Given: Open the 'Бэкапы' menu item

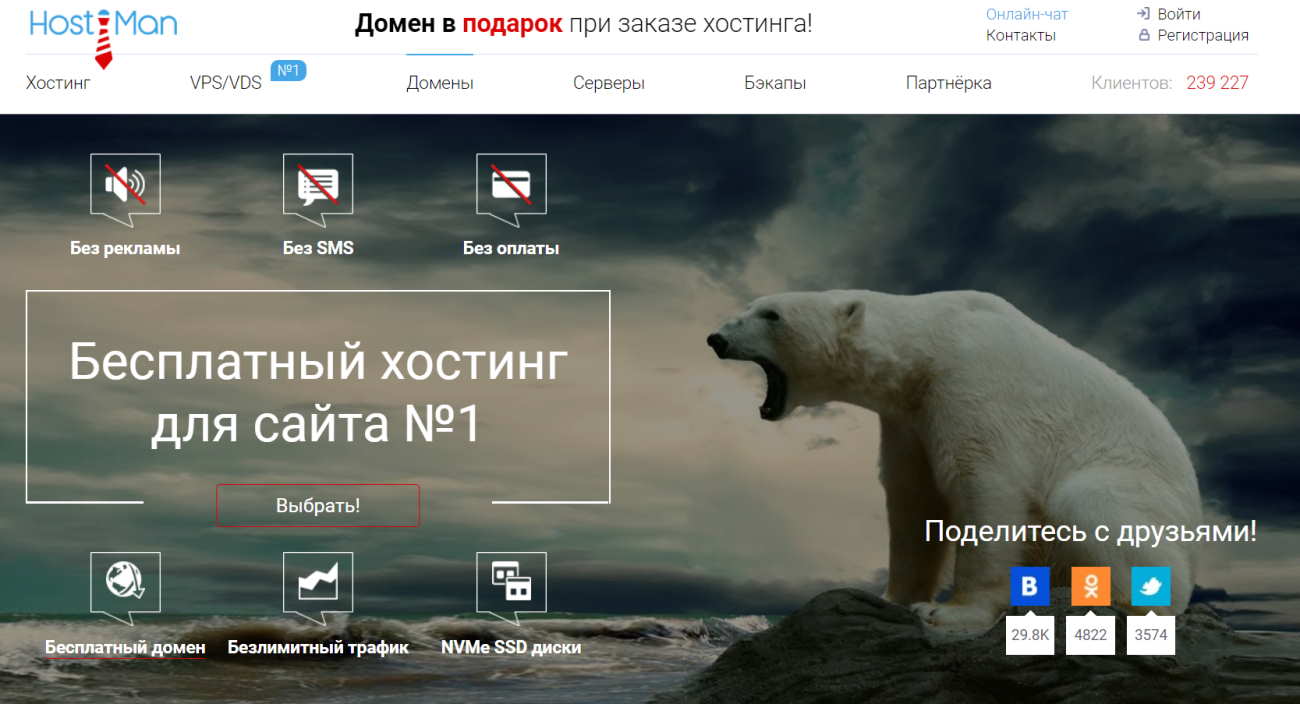Looking at the screenshot, I should [x=775, y=83].
